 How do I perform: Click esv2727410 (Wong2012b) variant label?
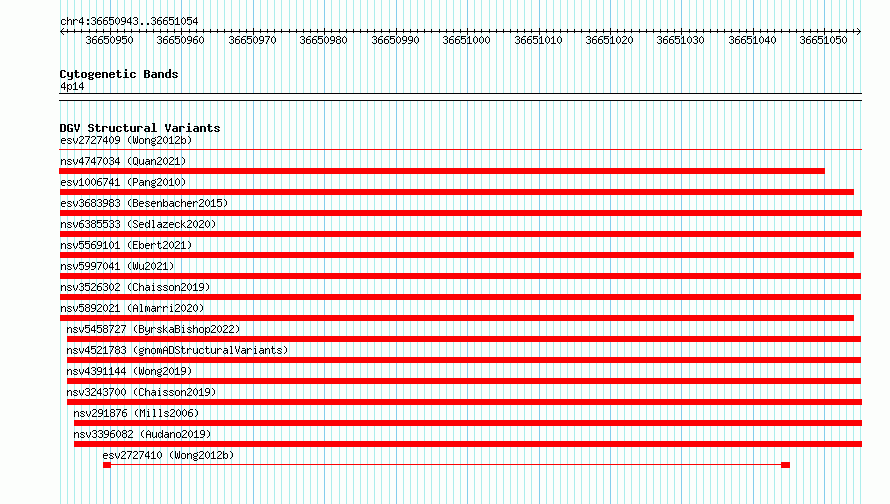169,455
